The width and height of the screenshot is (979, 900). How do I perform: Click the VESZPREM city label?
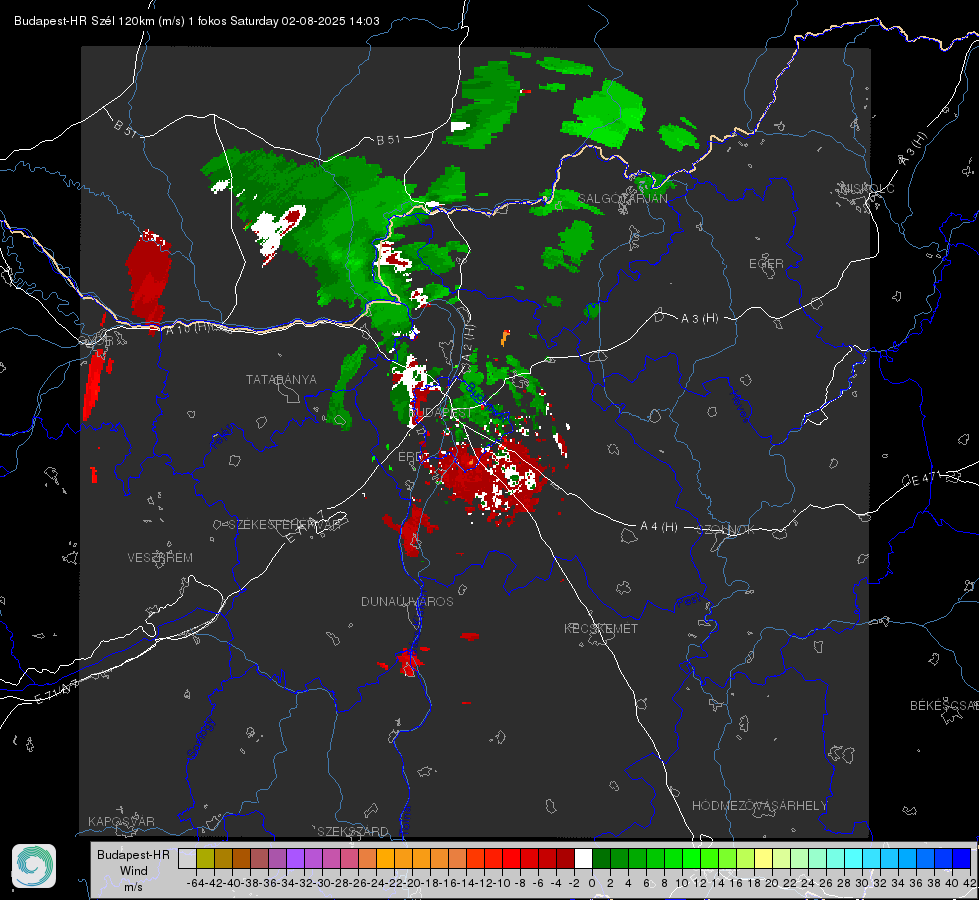point(160,557)
